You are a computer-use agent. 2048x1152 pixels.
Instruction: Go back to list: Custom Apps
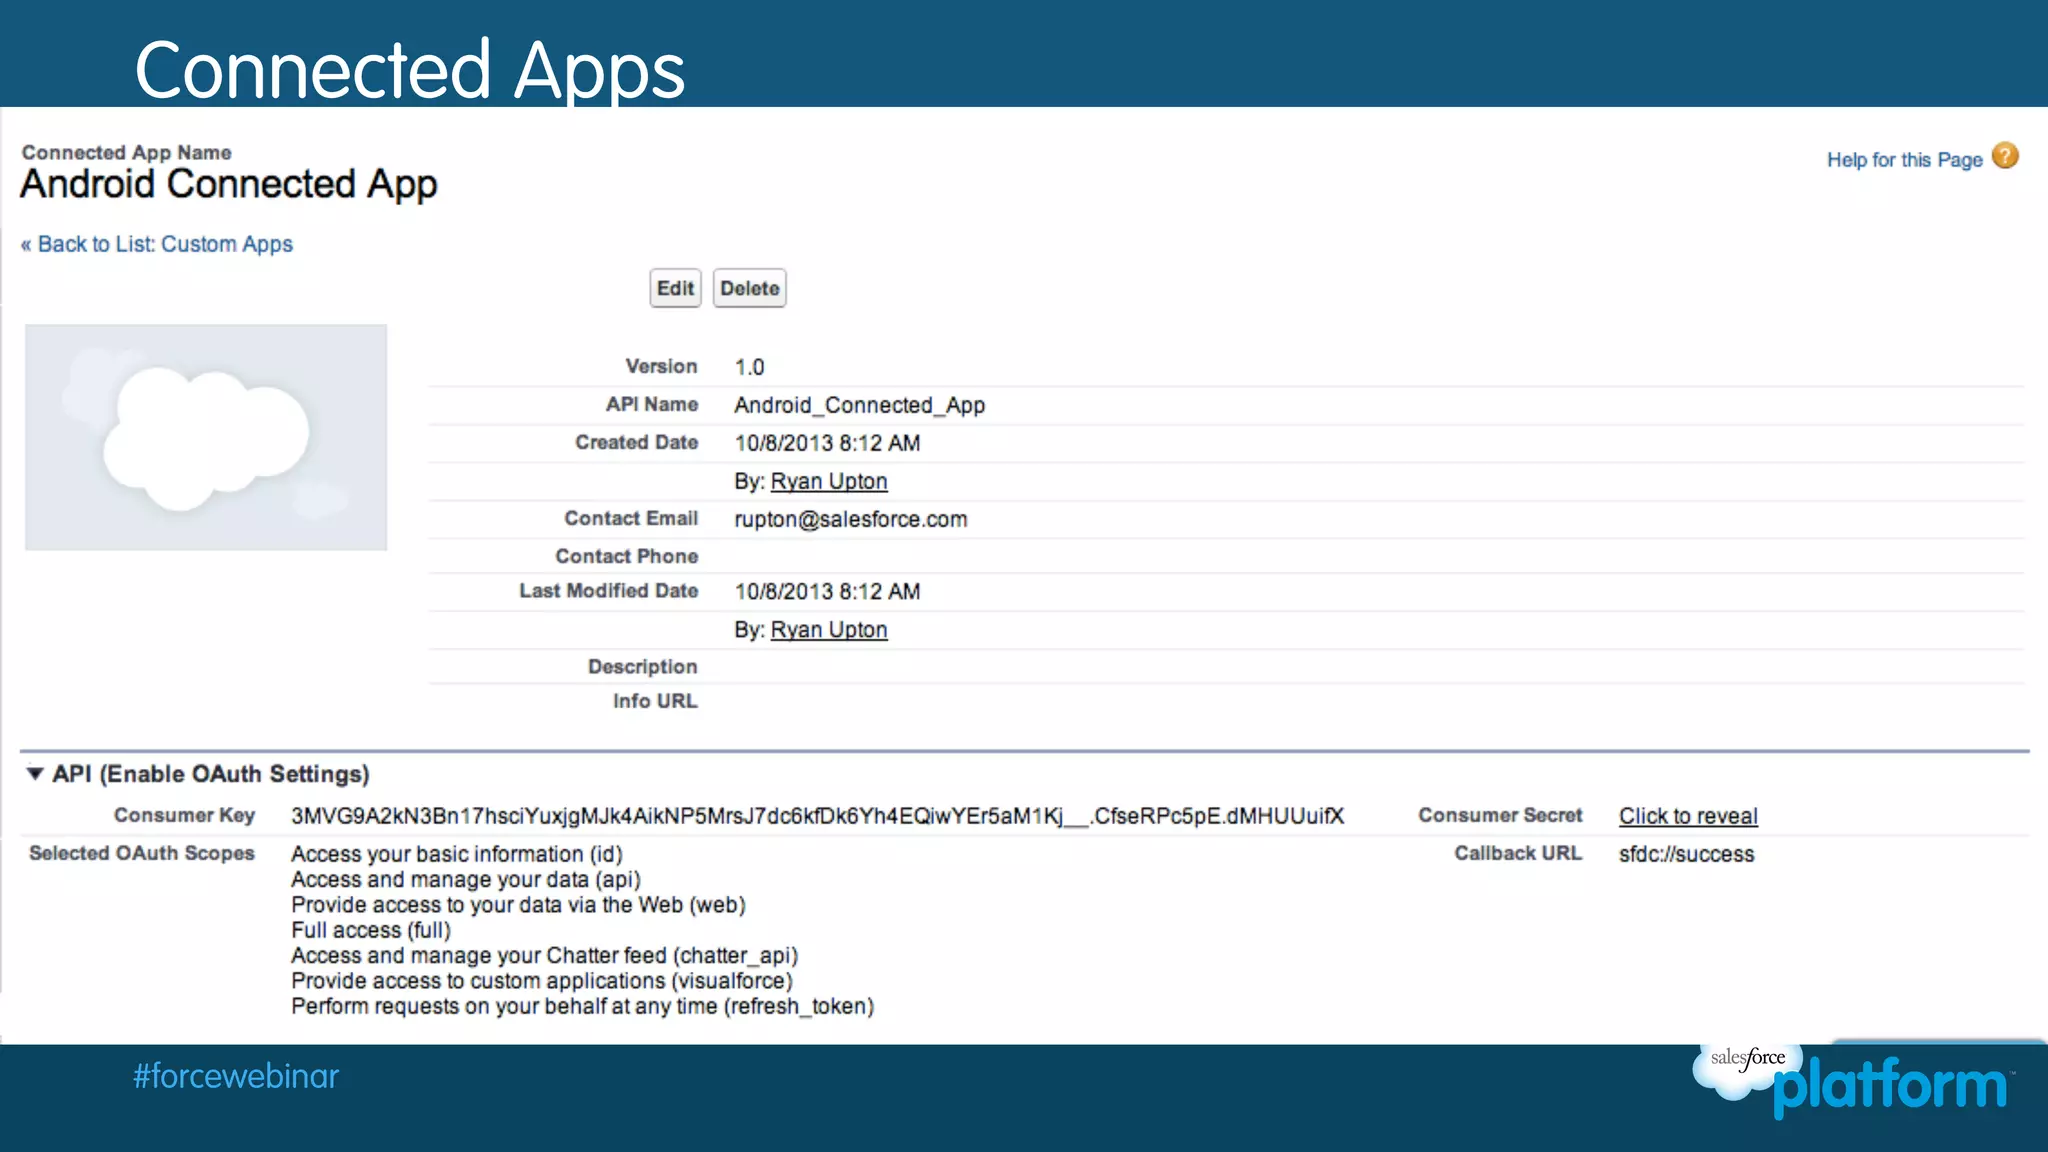click(157, 244)
